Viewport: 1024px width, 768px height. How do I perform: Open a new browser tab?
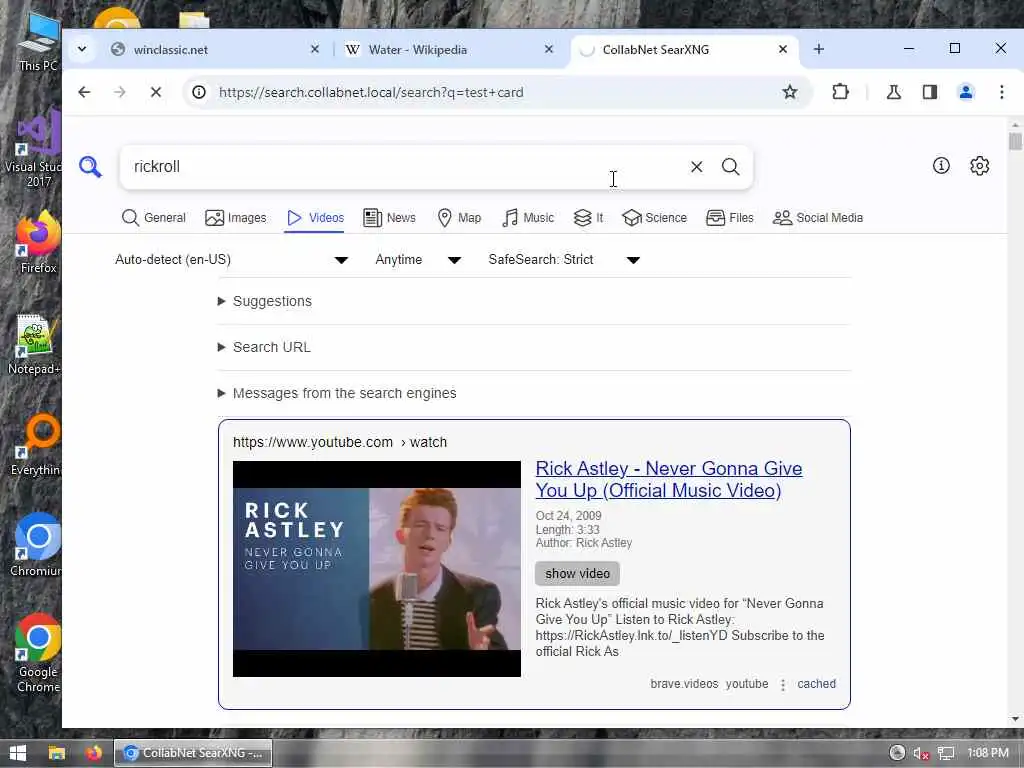pos(818,49)
